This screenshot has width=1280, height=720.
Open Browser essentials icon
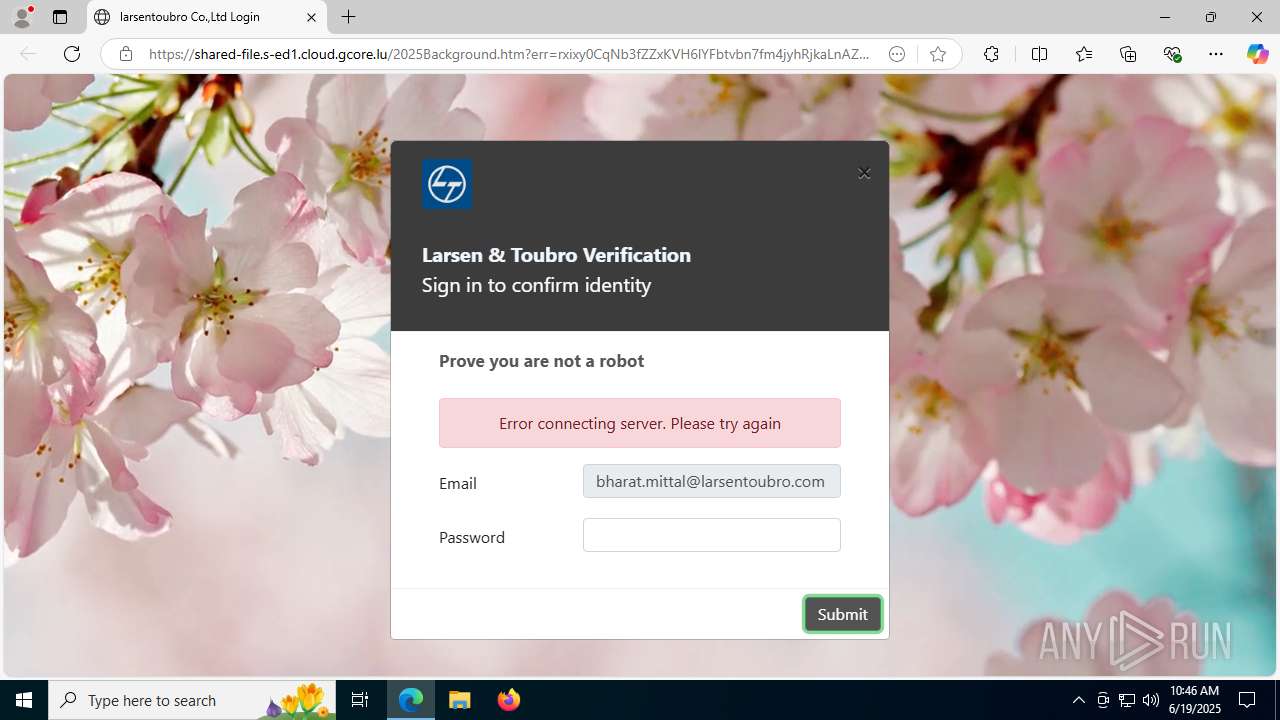click(x=1172, y=54)
